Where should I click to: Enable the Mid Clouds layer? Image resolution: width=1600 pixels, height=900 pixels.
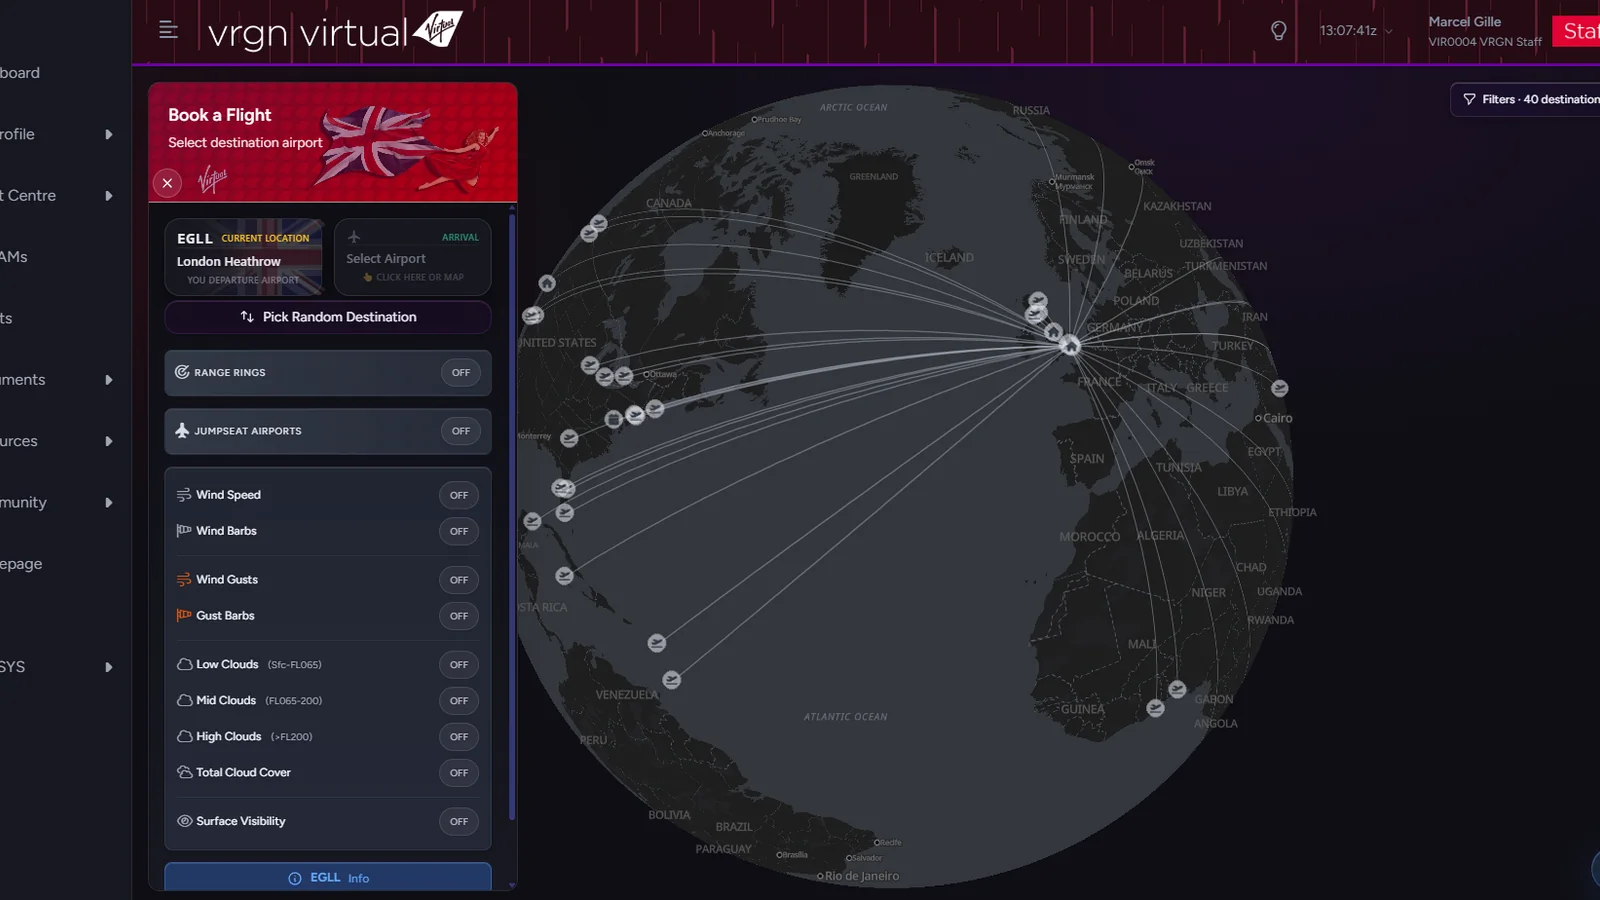pyautogui.click(x=459, y=701)
